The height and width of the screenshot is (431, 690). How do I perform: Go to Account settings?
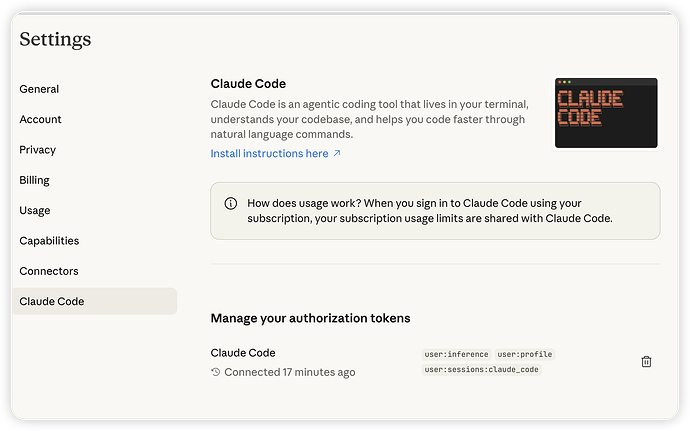[x=40, y=119]
